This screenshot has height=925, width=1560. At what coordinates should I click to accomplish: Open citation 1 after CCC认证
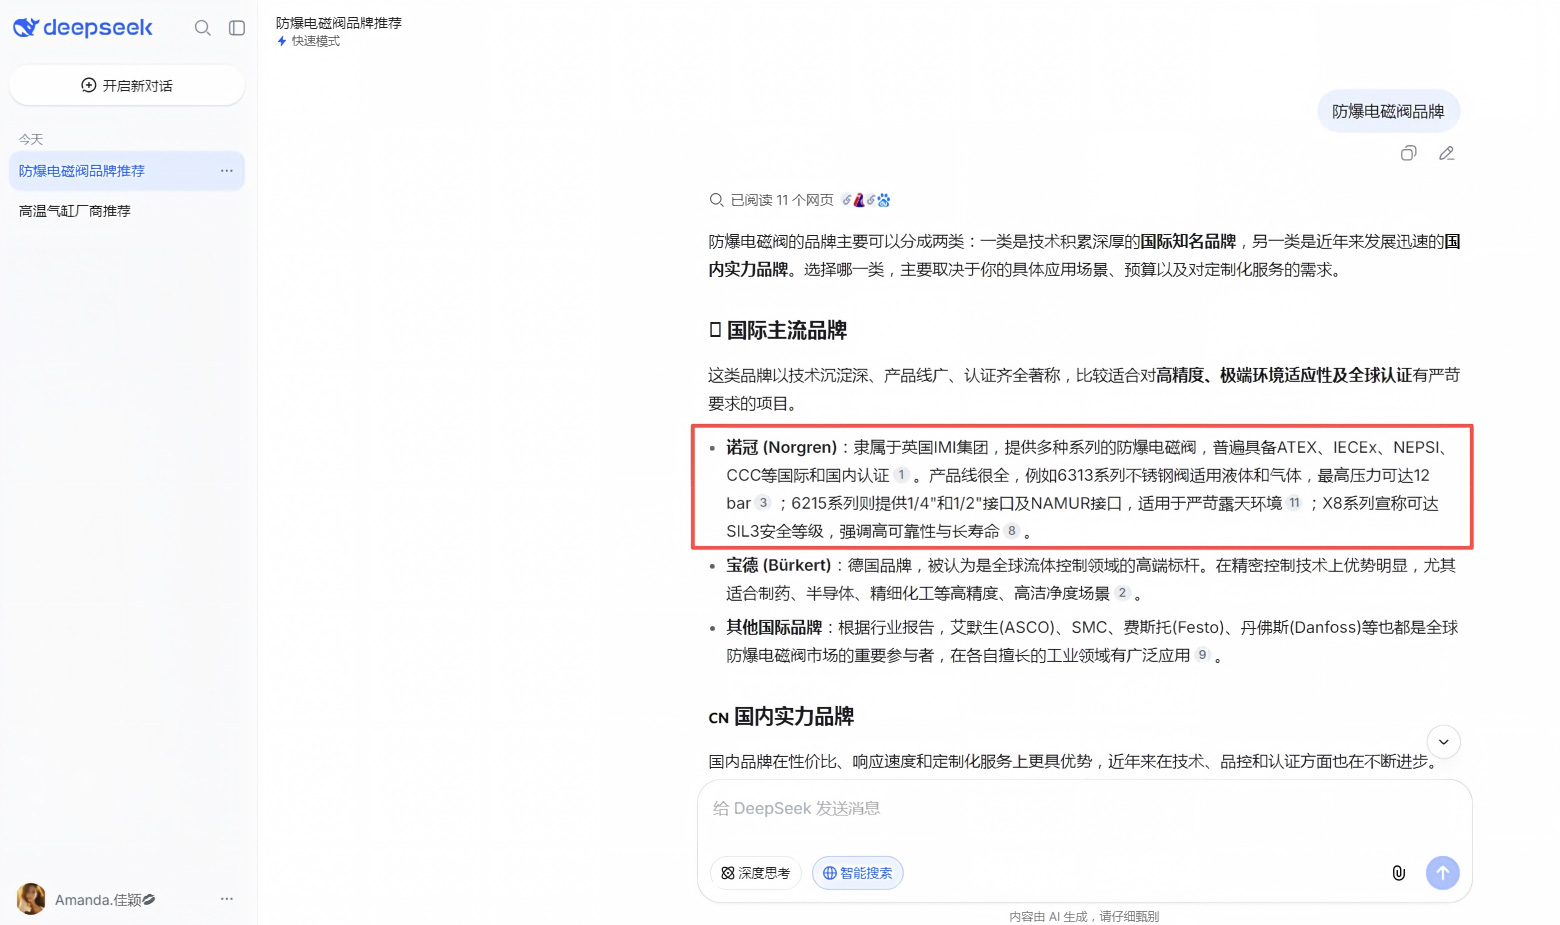[x=901, y=475]
